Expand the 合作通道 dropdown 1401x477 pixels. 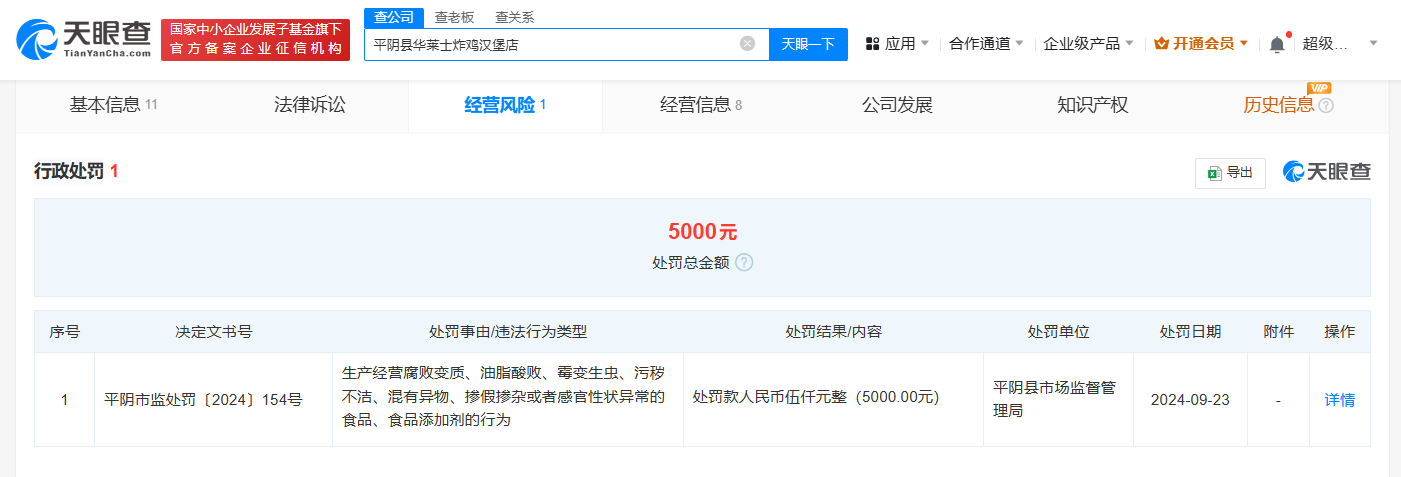(986, 44)
